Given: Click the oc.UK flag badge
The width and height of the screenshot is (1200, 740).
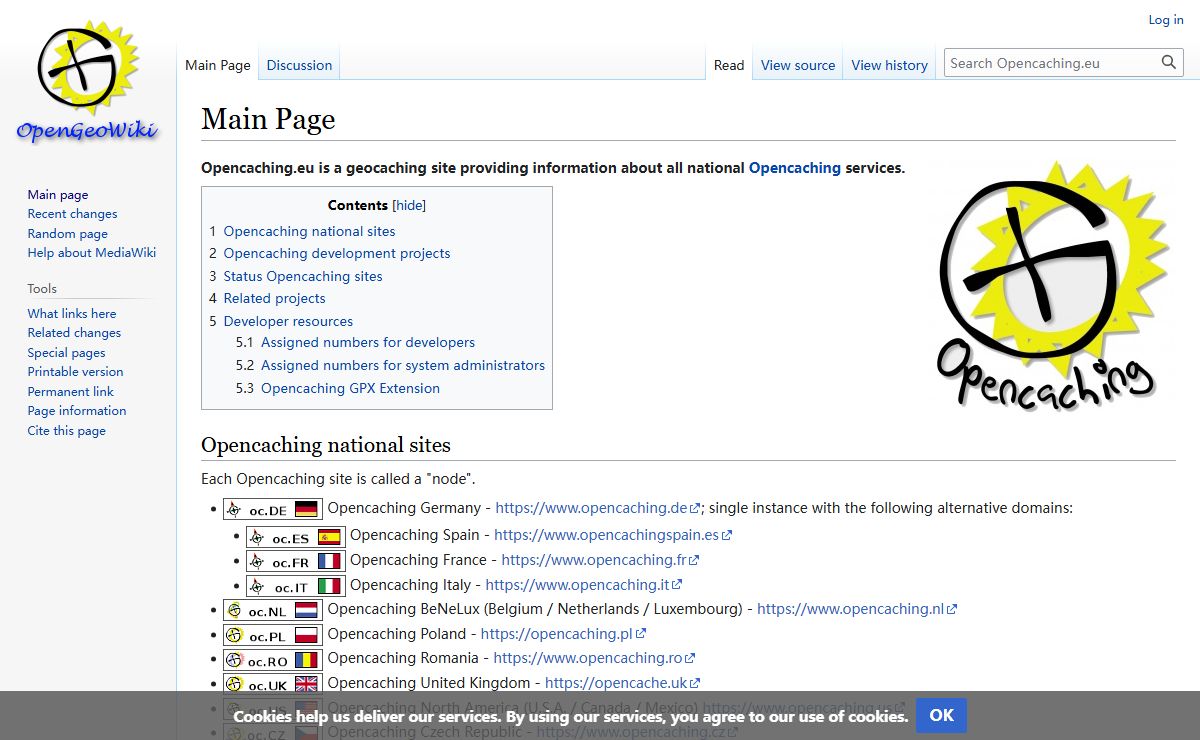Looking at the screenshot, I should [273, 684].
